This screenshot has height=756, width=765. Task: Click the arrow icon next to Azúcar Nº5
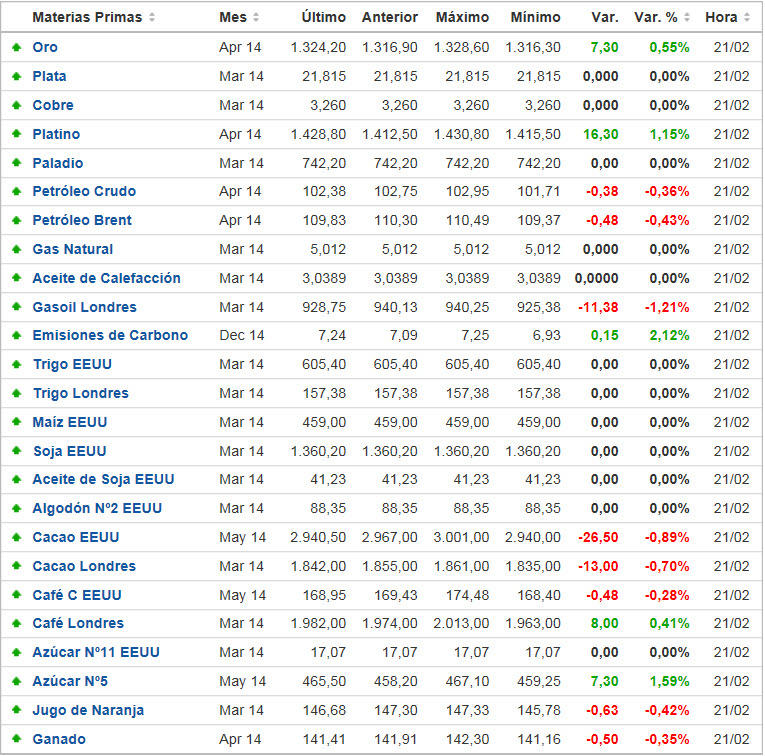pos(16,681)
